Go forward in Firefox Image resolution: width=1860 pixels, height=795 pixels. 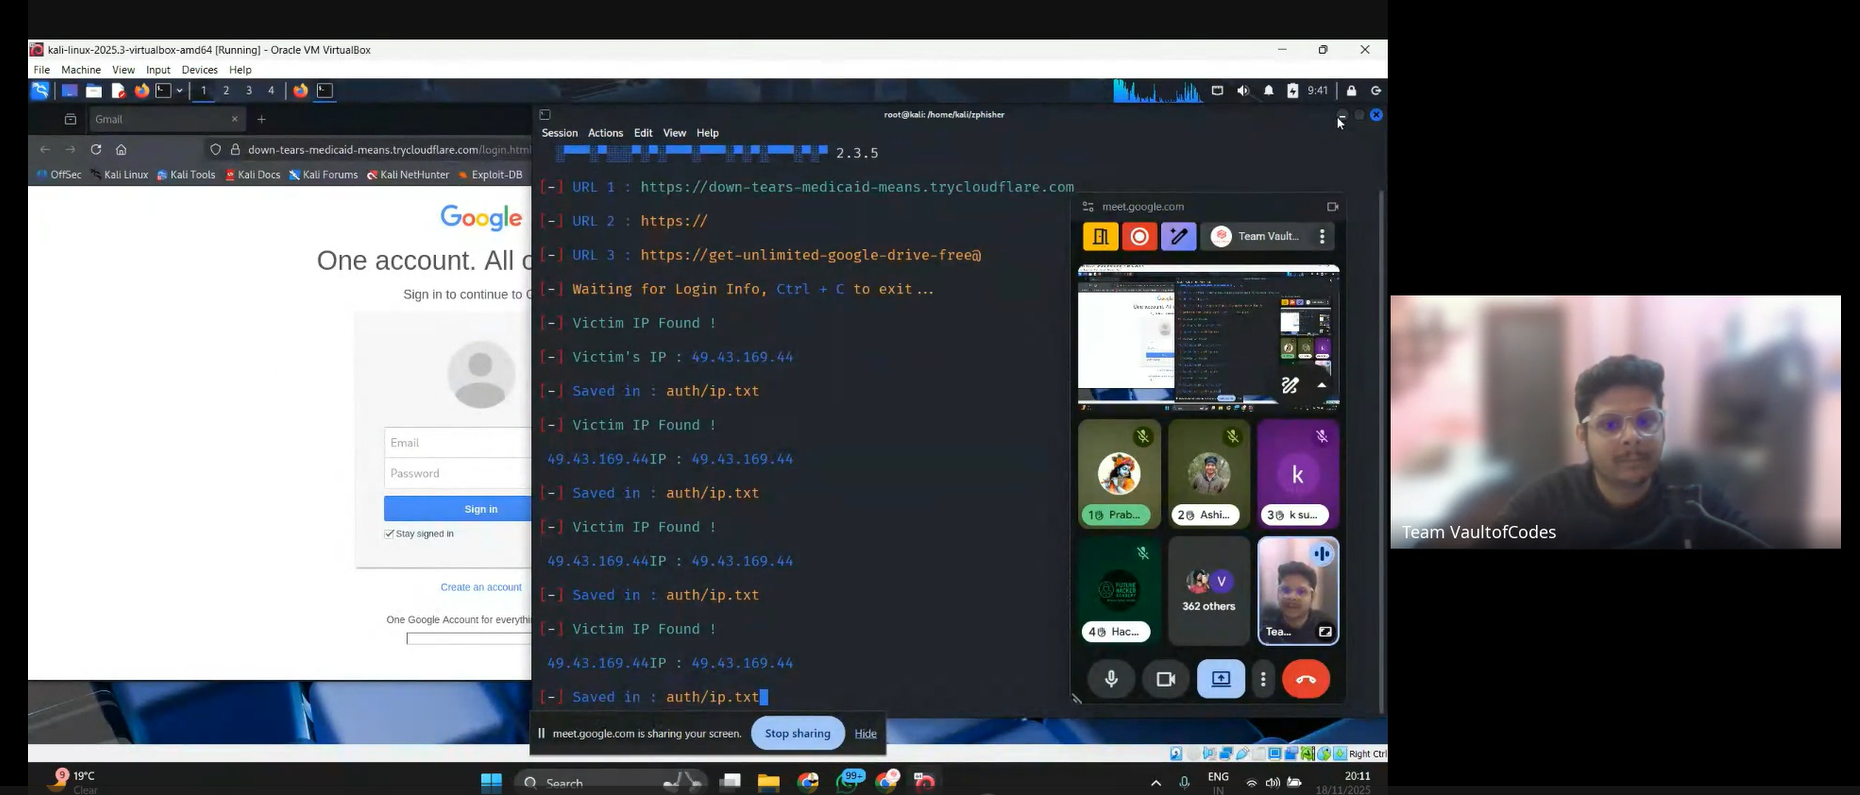point(70,149)
